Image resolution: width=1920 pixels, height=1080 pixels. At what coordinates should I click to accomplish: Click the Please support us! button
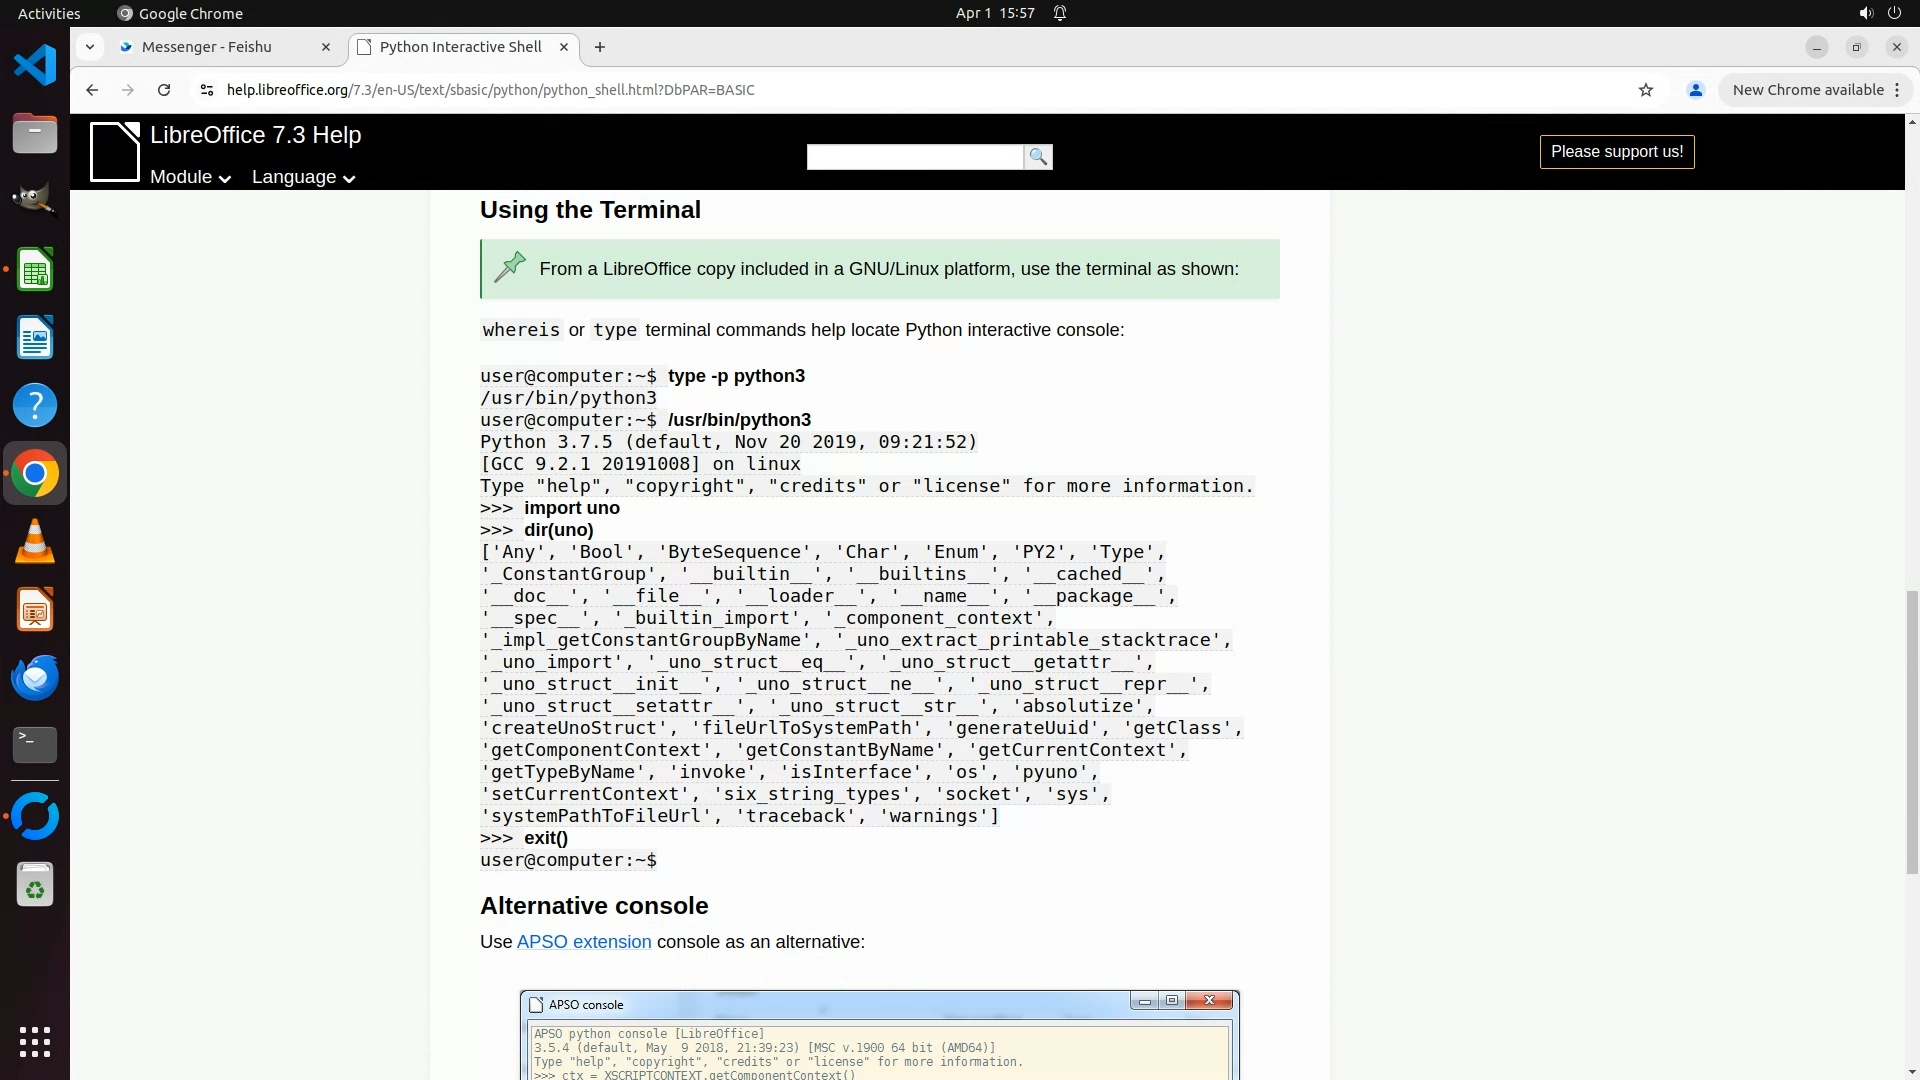pos(1617,152)
